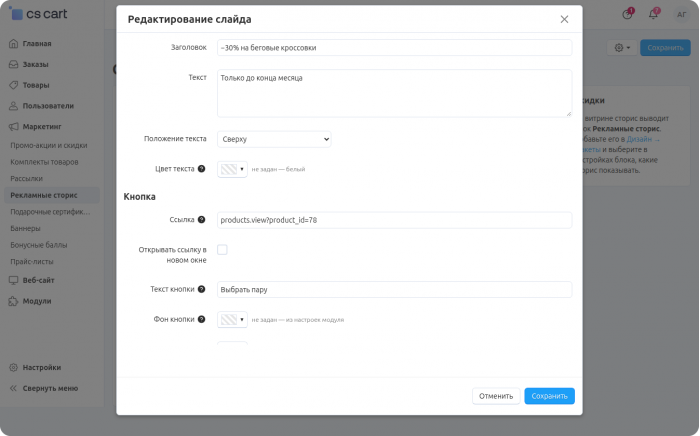
Task: Click blue Сохранить button in dialog
Action: pyautogui.click(x=550, y=396)
